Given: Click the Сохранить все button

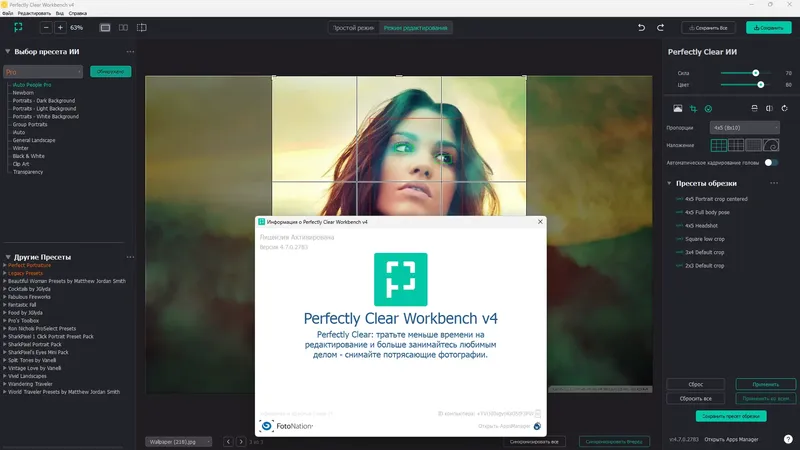Looking at the screenshot, I should (x=708, y=28).
